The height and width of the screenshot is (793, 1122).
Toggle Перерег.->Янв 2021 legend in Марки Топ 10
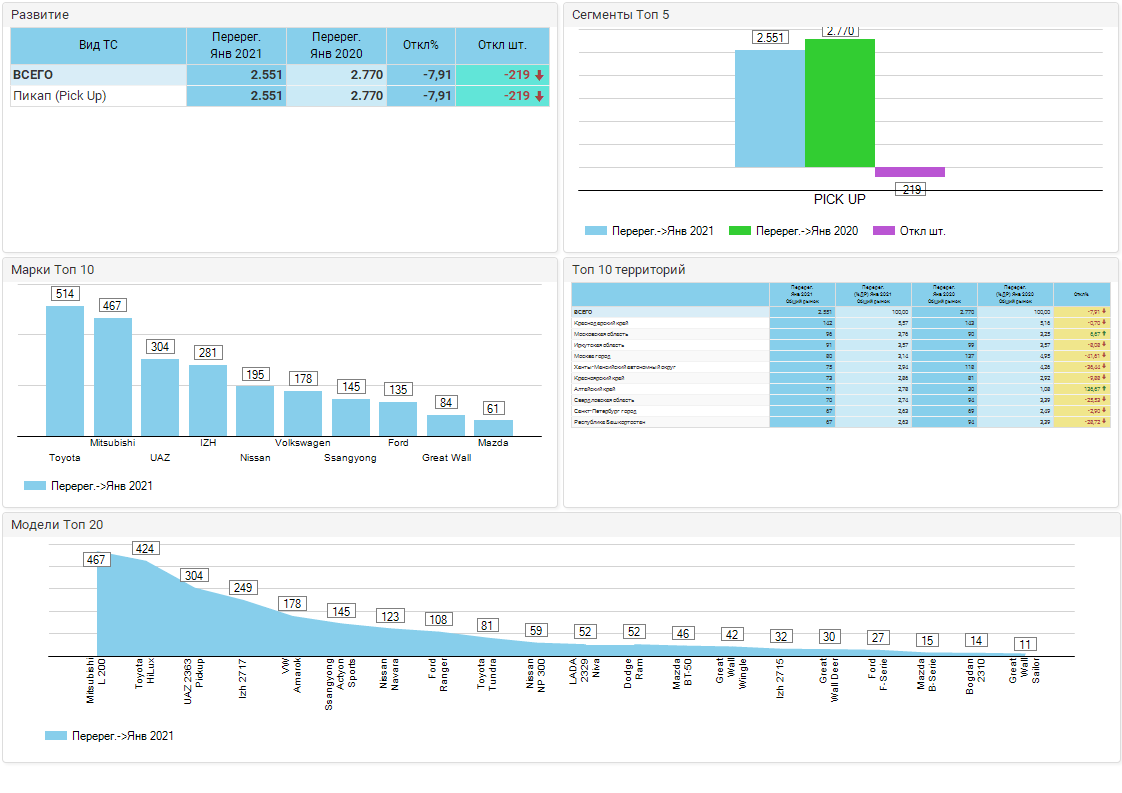coord(88,486)
